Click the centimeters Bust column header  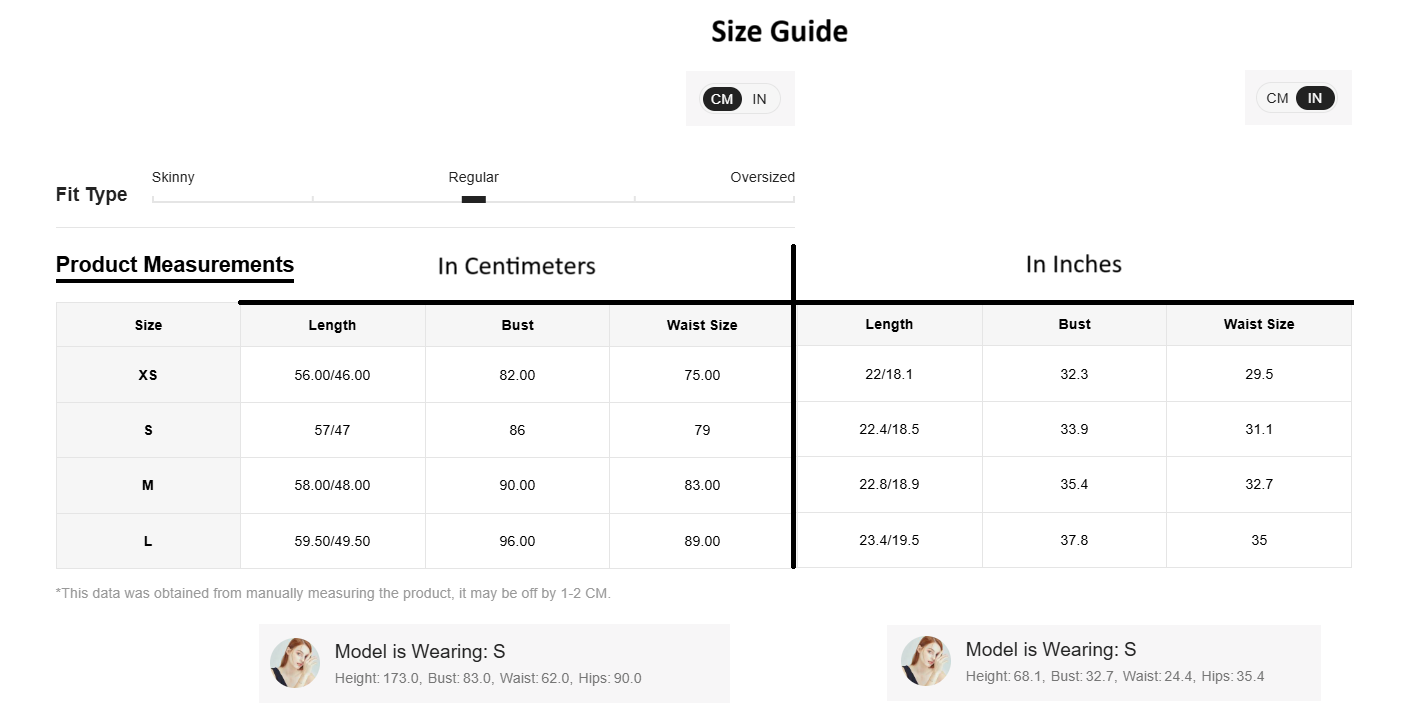coord(517,325)
